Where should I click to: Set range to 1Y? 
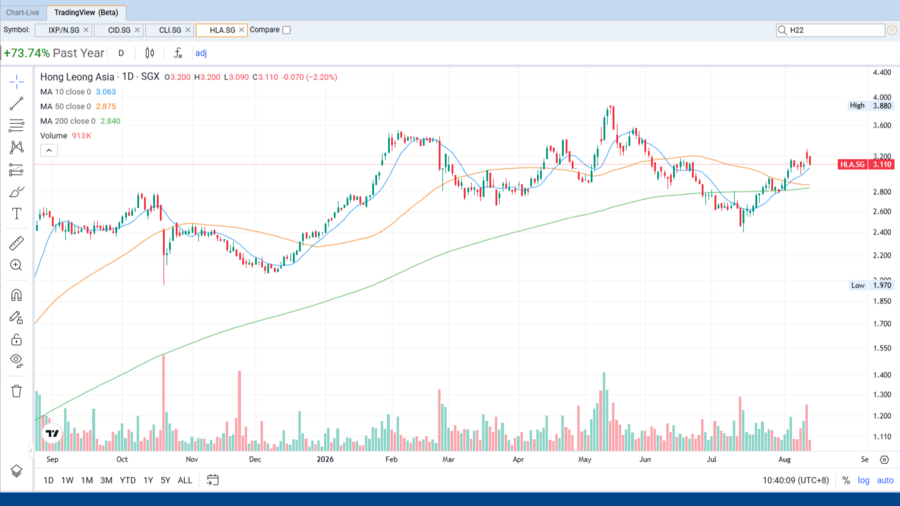tap(148, 480)
